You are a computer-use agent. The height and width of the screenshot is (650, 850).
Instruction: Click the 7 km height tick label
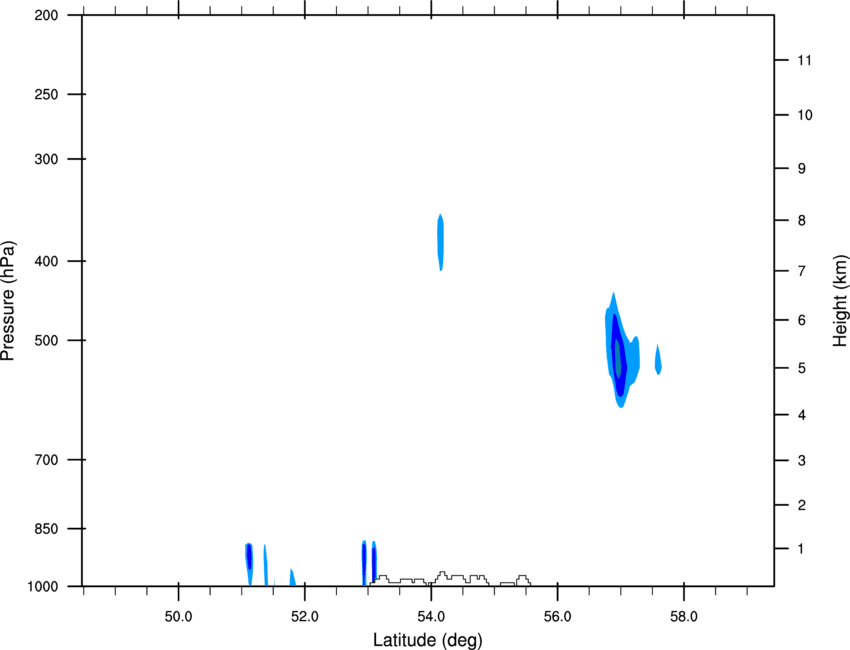tap(802, 271)
